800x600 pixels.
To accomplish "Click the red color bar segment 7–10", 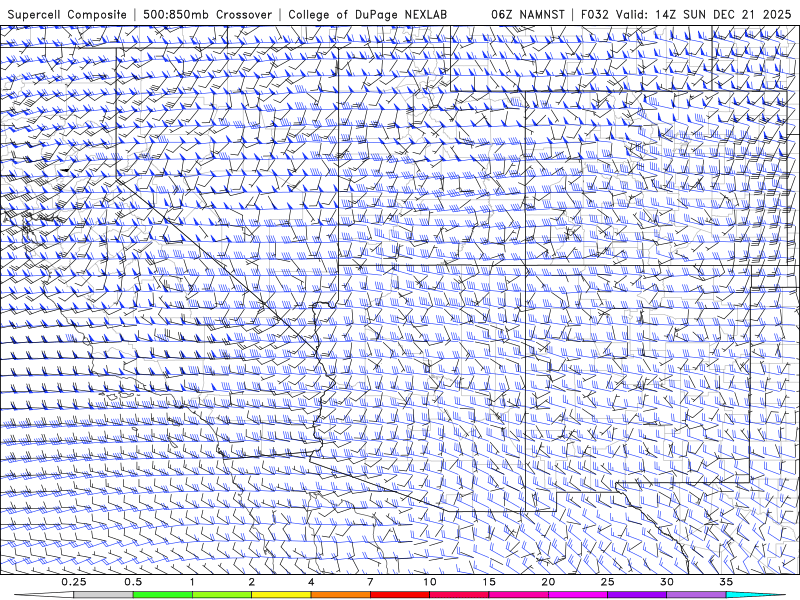I will 400,595.
